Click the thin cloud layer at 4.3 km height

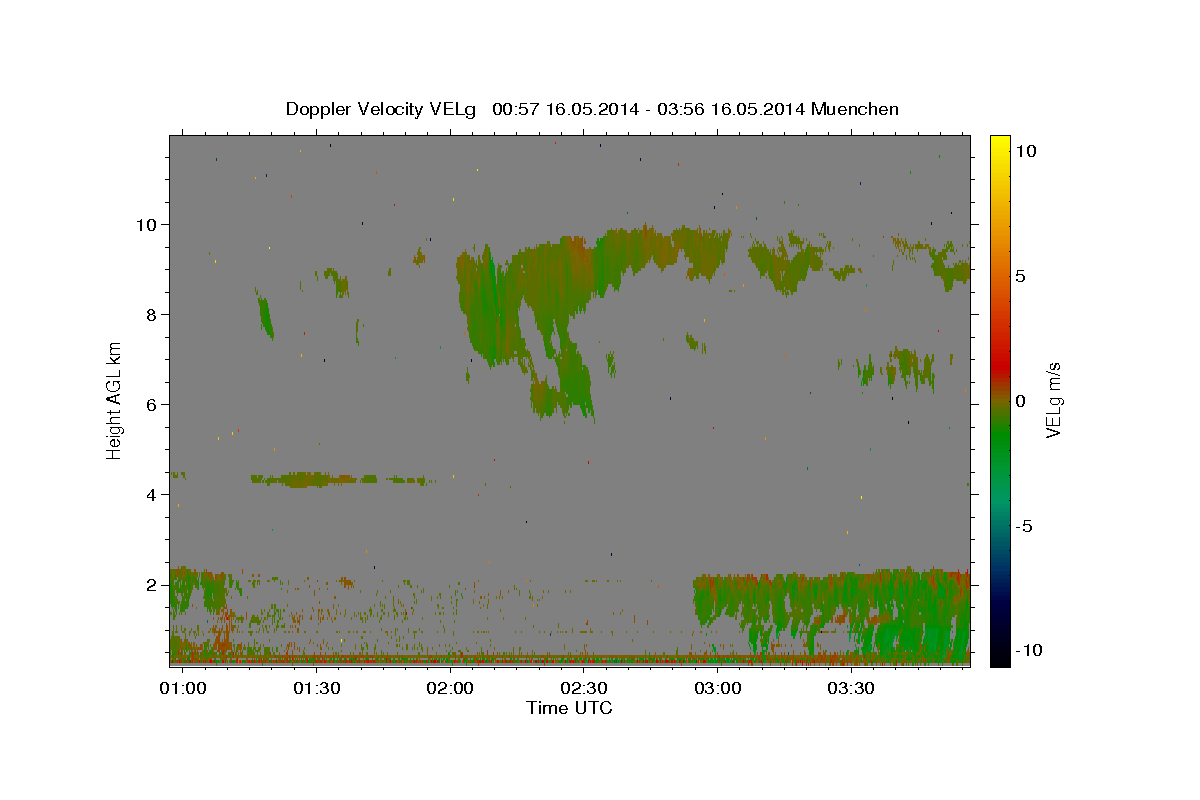[340, 480]
